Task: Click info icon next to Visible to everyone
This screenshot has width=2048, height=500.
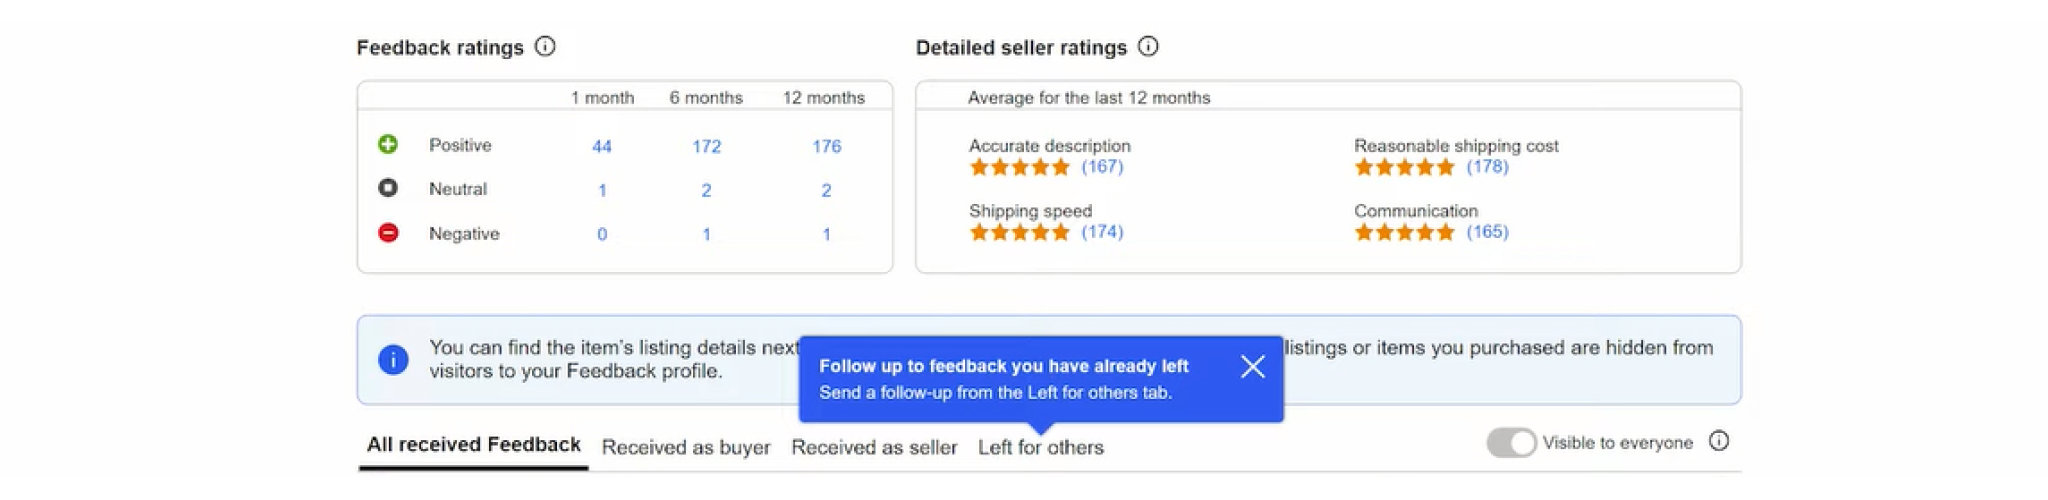Action: tap(1719, 441)
